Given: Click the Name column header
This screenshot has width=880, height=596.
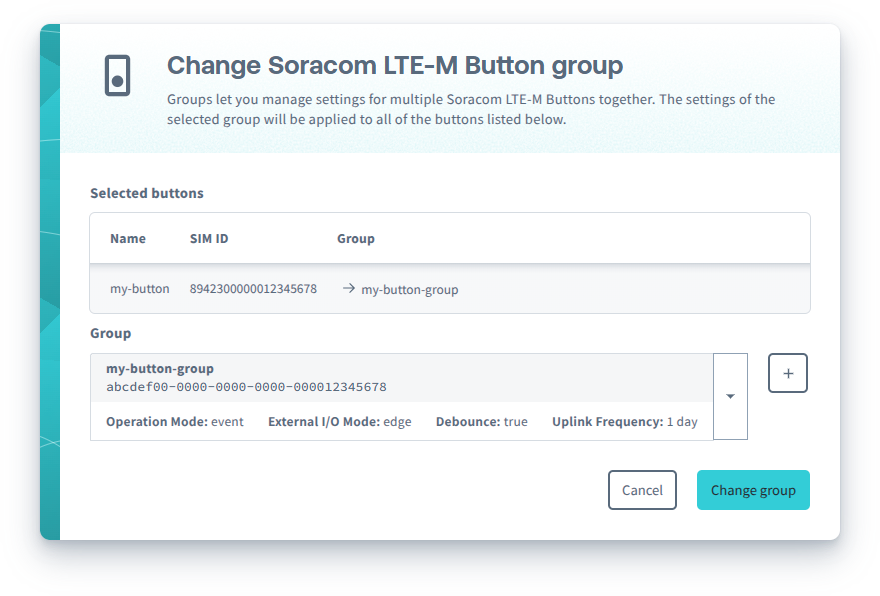Looking at the screenshot, I should tap(128, 238).
